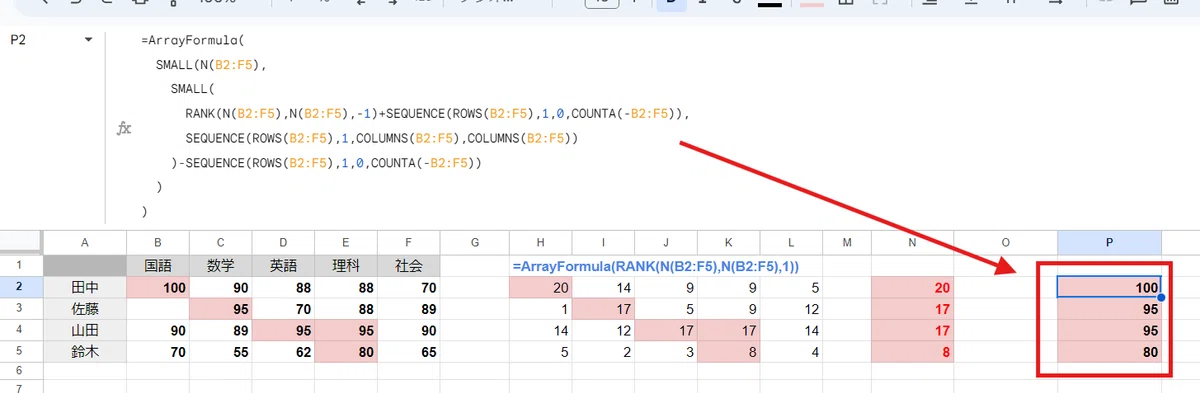Select column J header
The width and height of the screenshot is (1200, 393).
click(666, 243)
